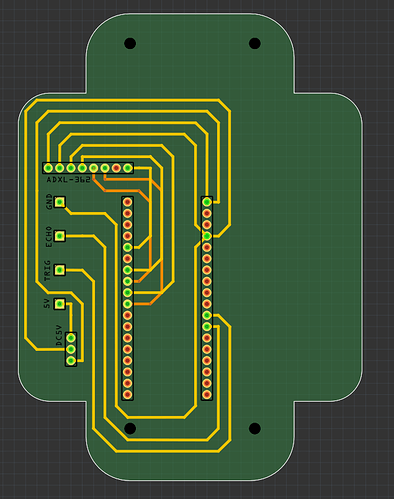Select middle pad of DC5V header
This screenshot has width=394, height=499.
(71, 349)
